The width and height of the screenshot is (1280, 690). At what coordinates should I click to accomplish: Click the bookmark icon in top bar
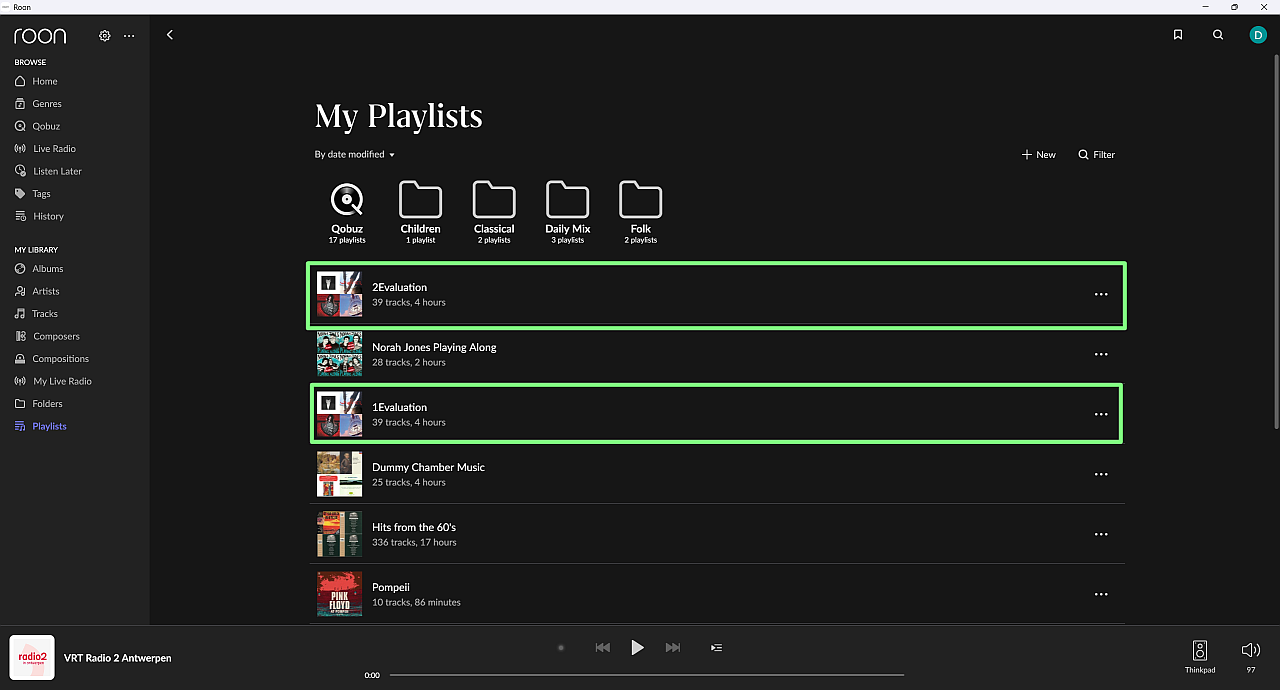tap(1178, 35)
